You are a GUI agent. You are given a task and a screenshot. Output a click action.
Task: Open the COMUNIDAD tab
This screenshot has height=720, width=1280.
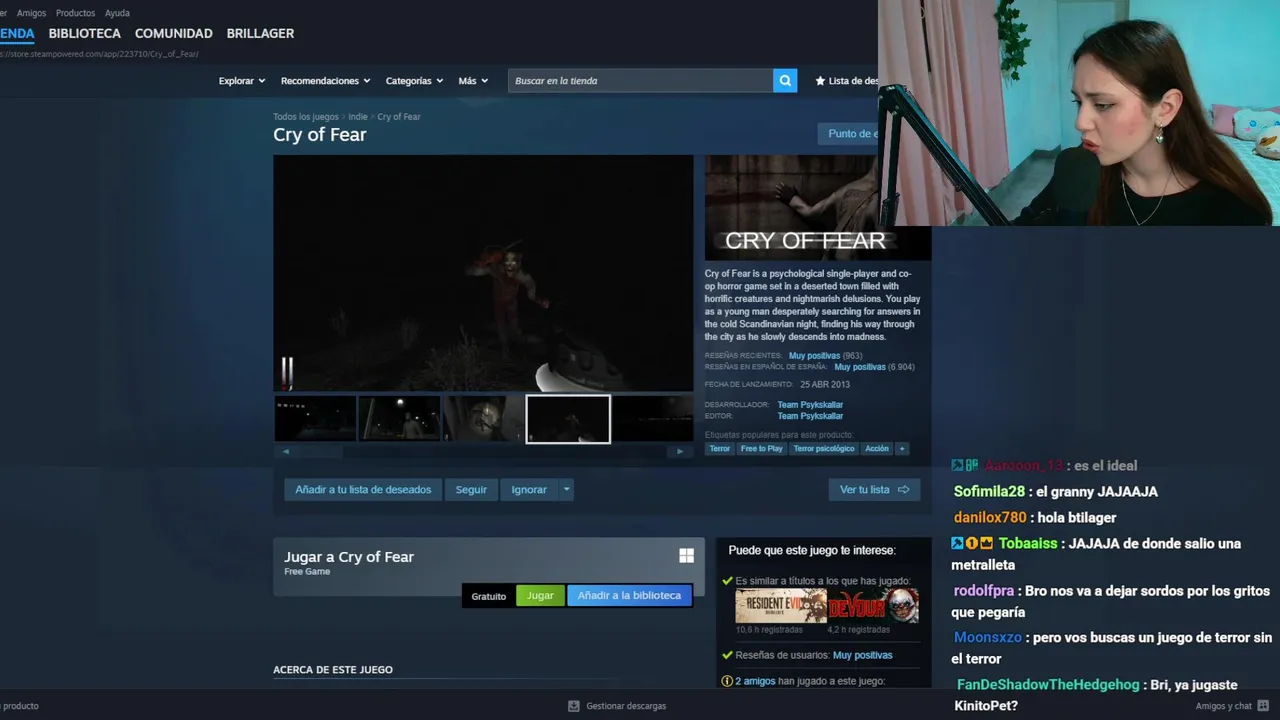(174, 33)
